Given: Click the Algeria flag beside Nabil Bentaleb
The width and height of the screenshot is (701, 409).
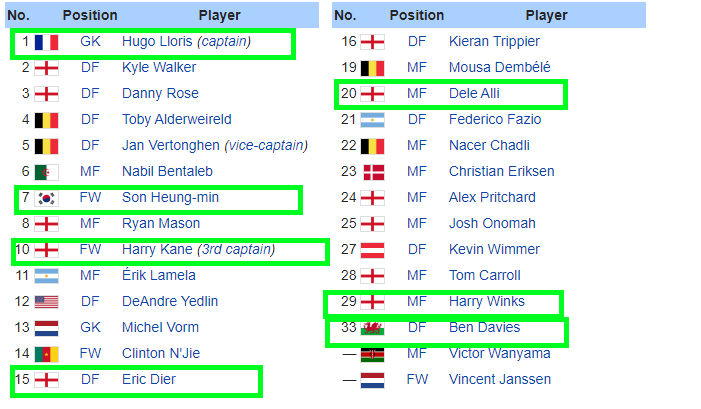Looking at the screenshot, I should point(46,172).
